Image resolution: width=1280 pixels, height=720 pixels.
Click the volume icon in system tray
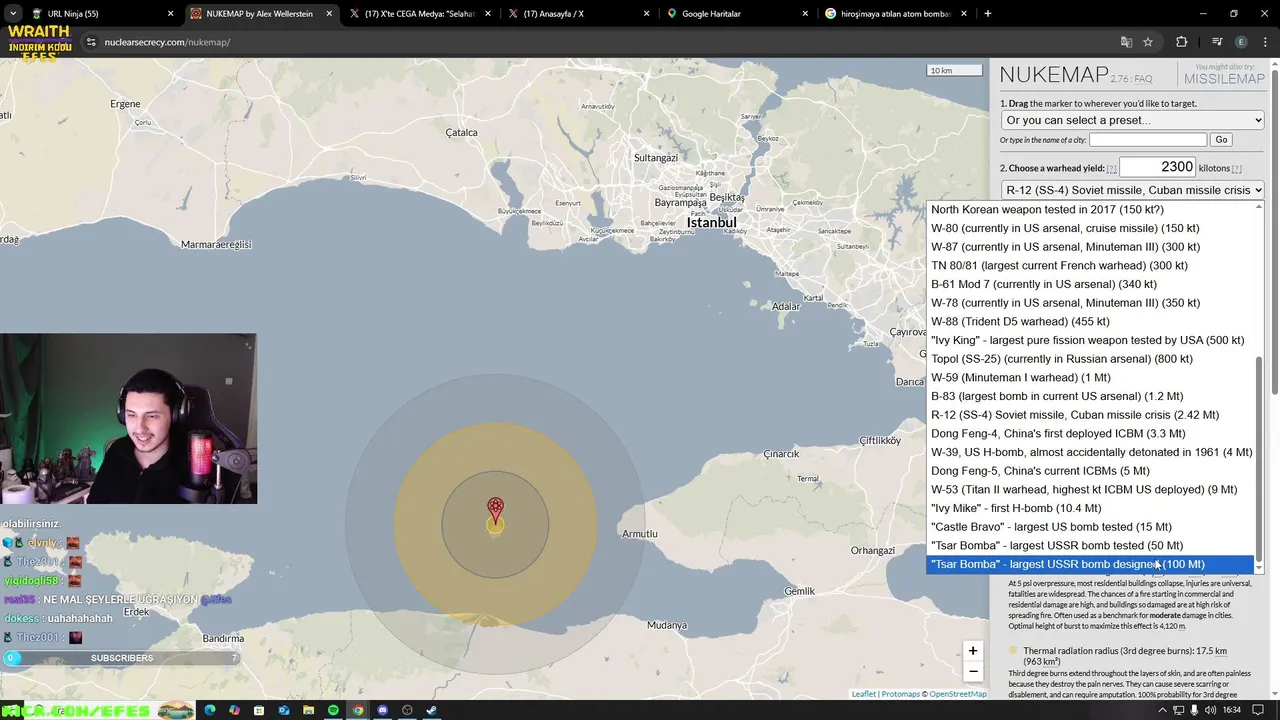(1210, 710)
